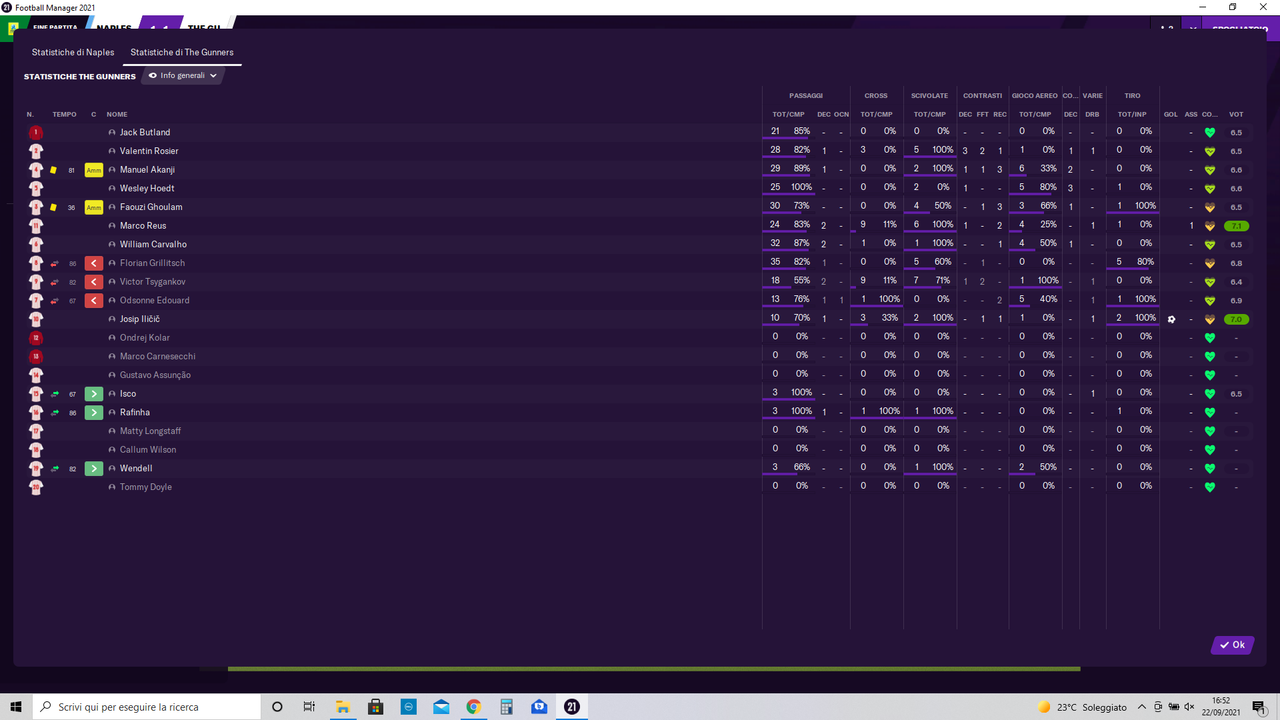
Task: Click Jack Butland's goalkeeper shirt number icon
Action: click(36, 132)
